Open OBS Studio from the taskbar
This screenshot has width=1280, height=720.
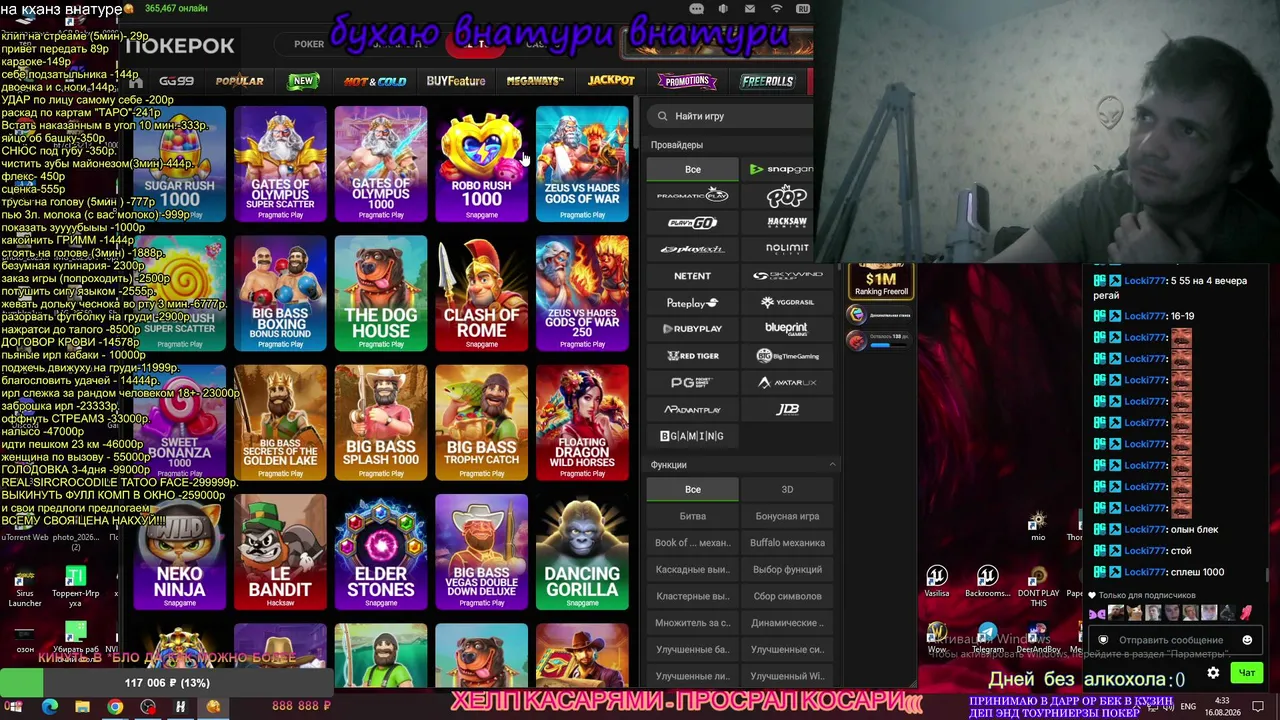point(148,707)
